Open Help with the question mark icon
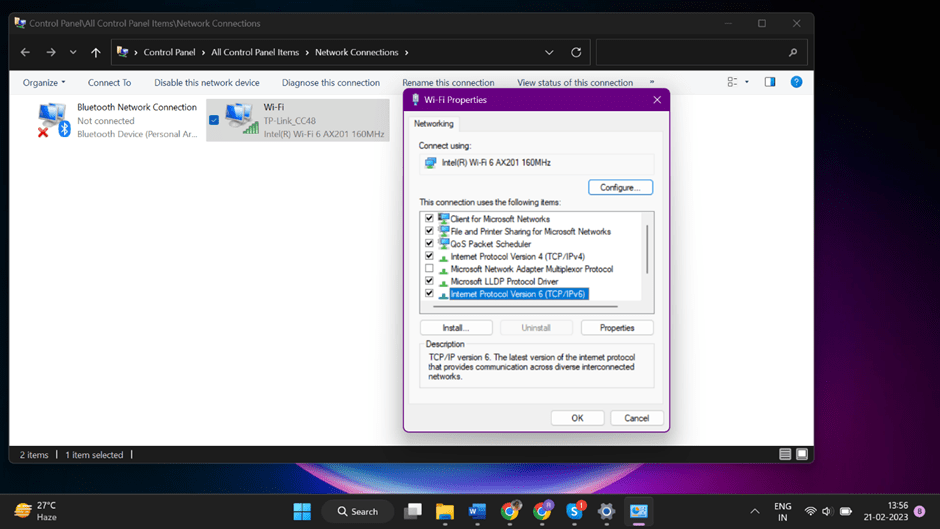This screenshot has height=529, width=940. (x=796, y=82)
